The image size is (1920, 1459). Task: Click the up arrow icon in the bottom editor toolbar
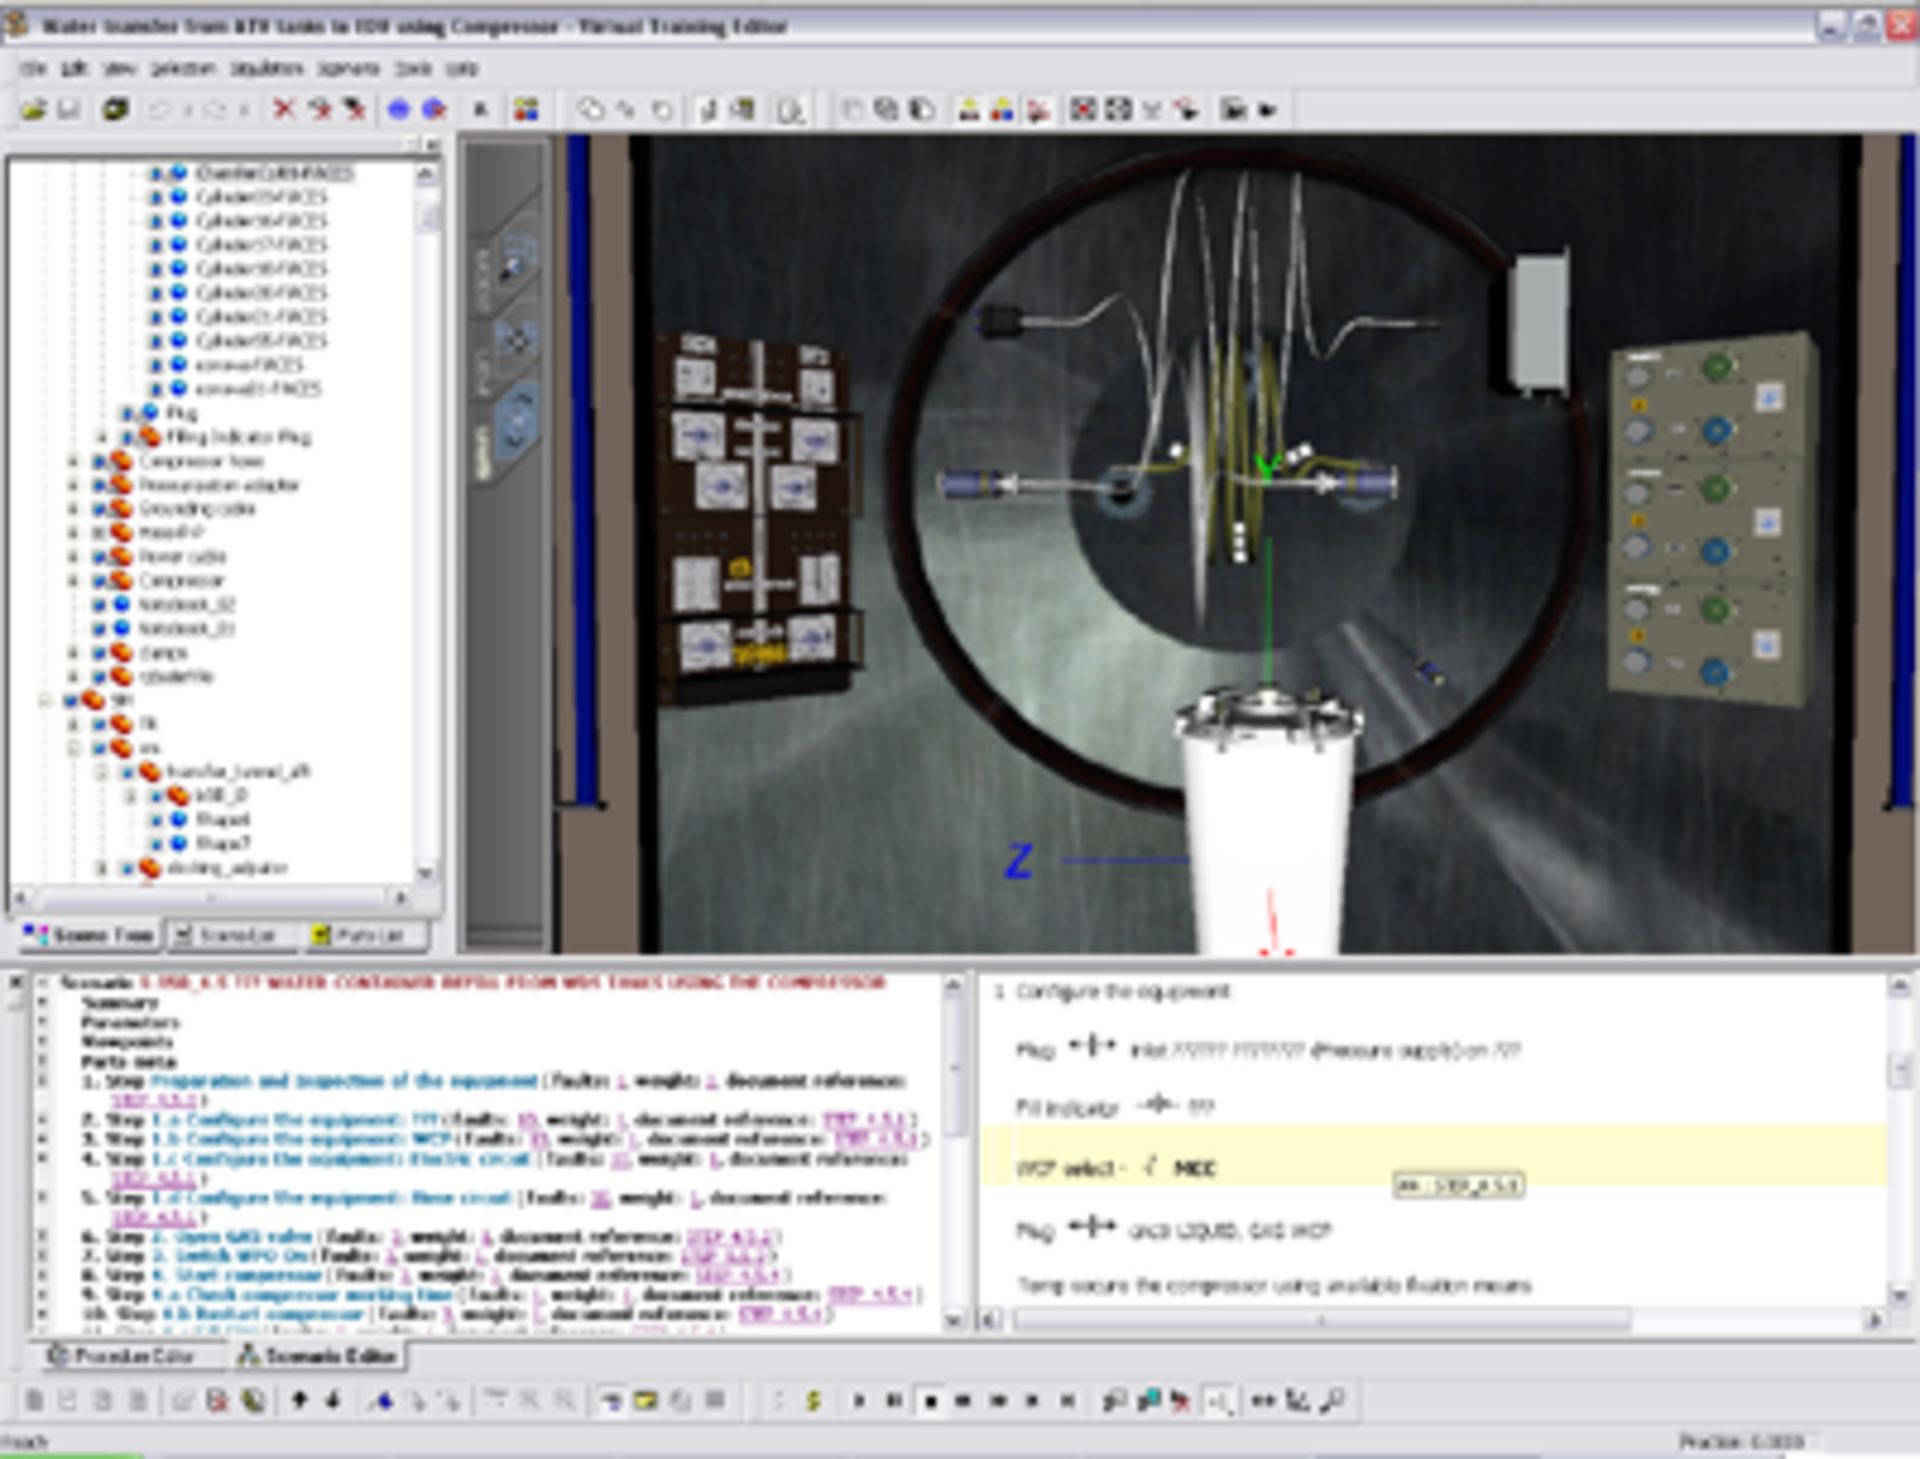click(x=300, y=1398)
